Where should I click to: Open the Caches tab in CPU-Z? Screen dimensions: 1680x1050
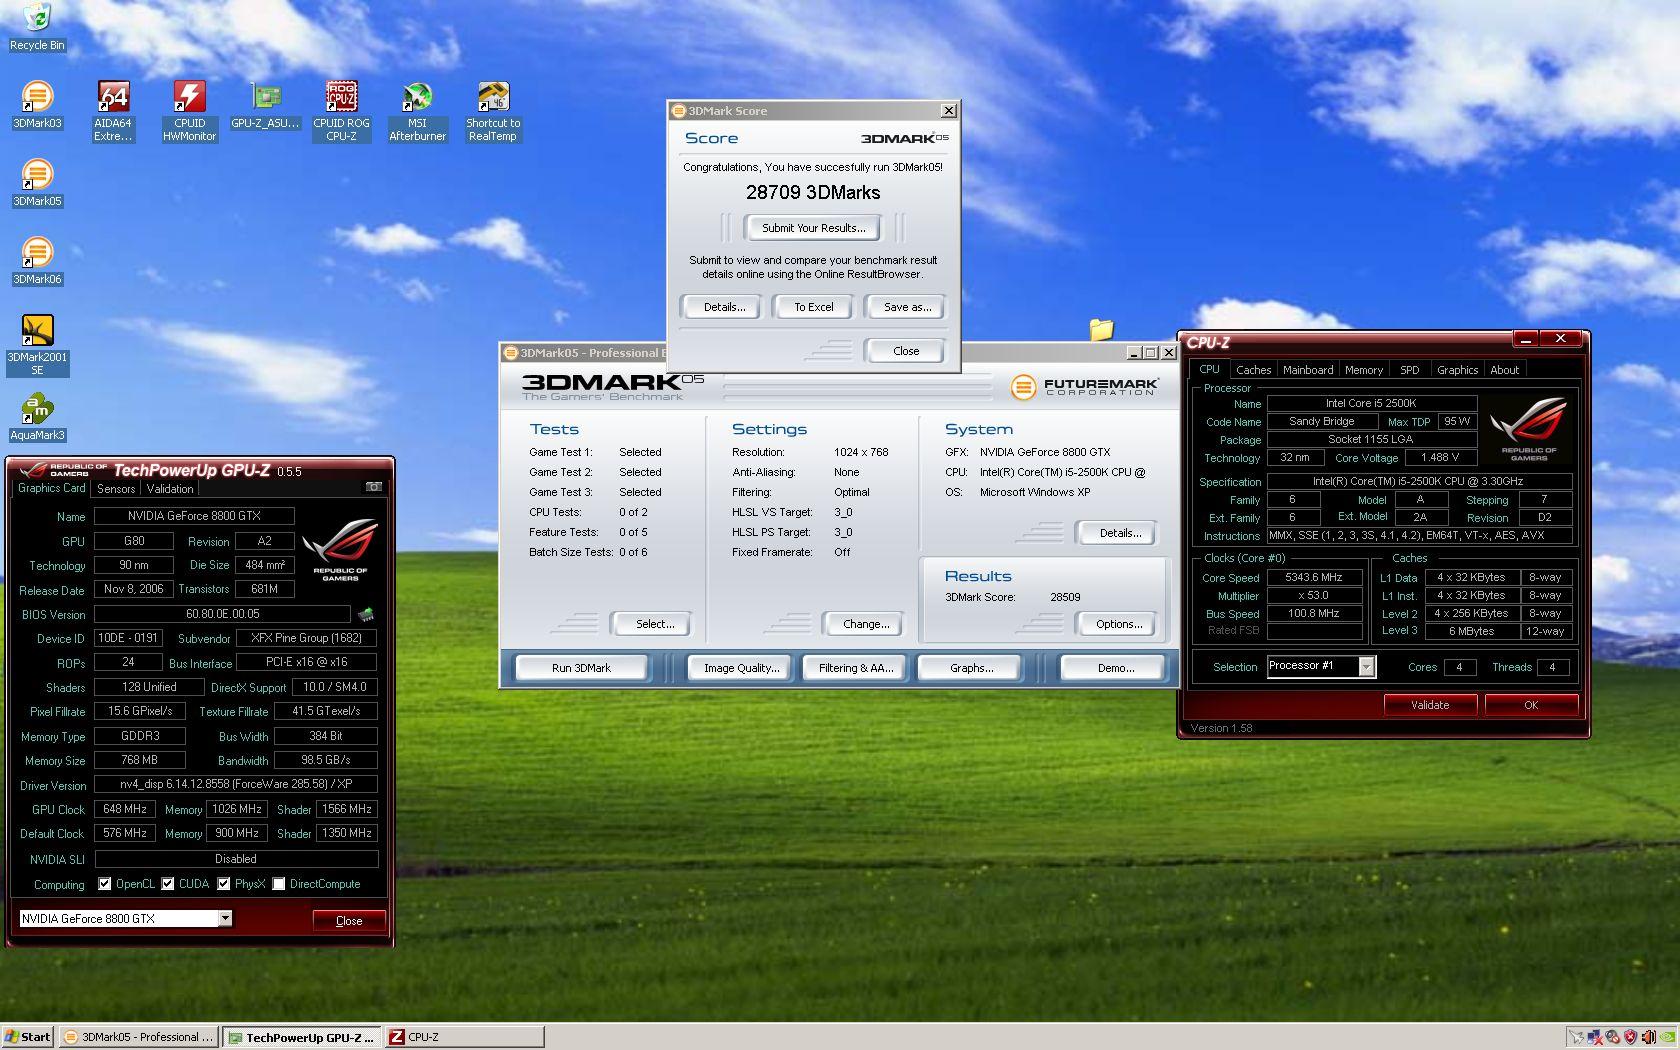click(x=1253, y=370)
